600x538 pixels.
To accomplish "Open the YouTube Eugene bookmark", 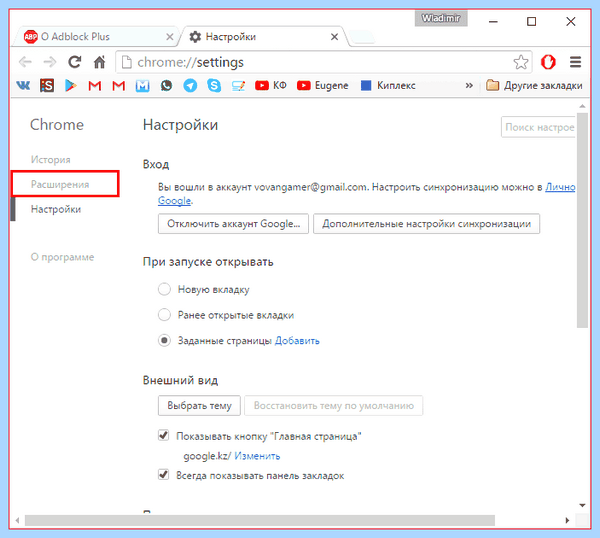I will pos(323,85).
